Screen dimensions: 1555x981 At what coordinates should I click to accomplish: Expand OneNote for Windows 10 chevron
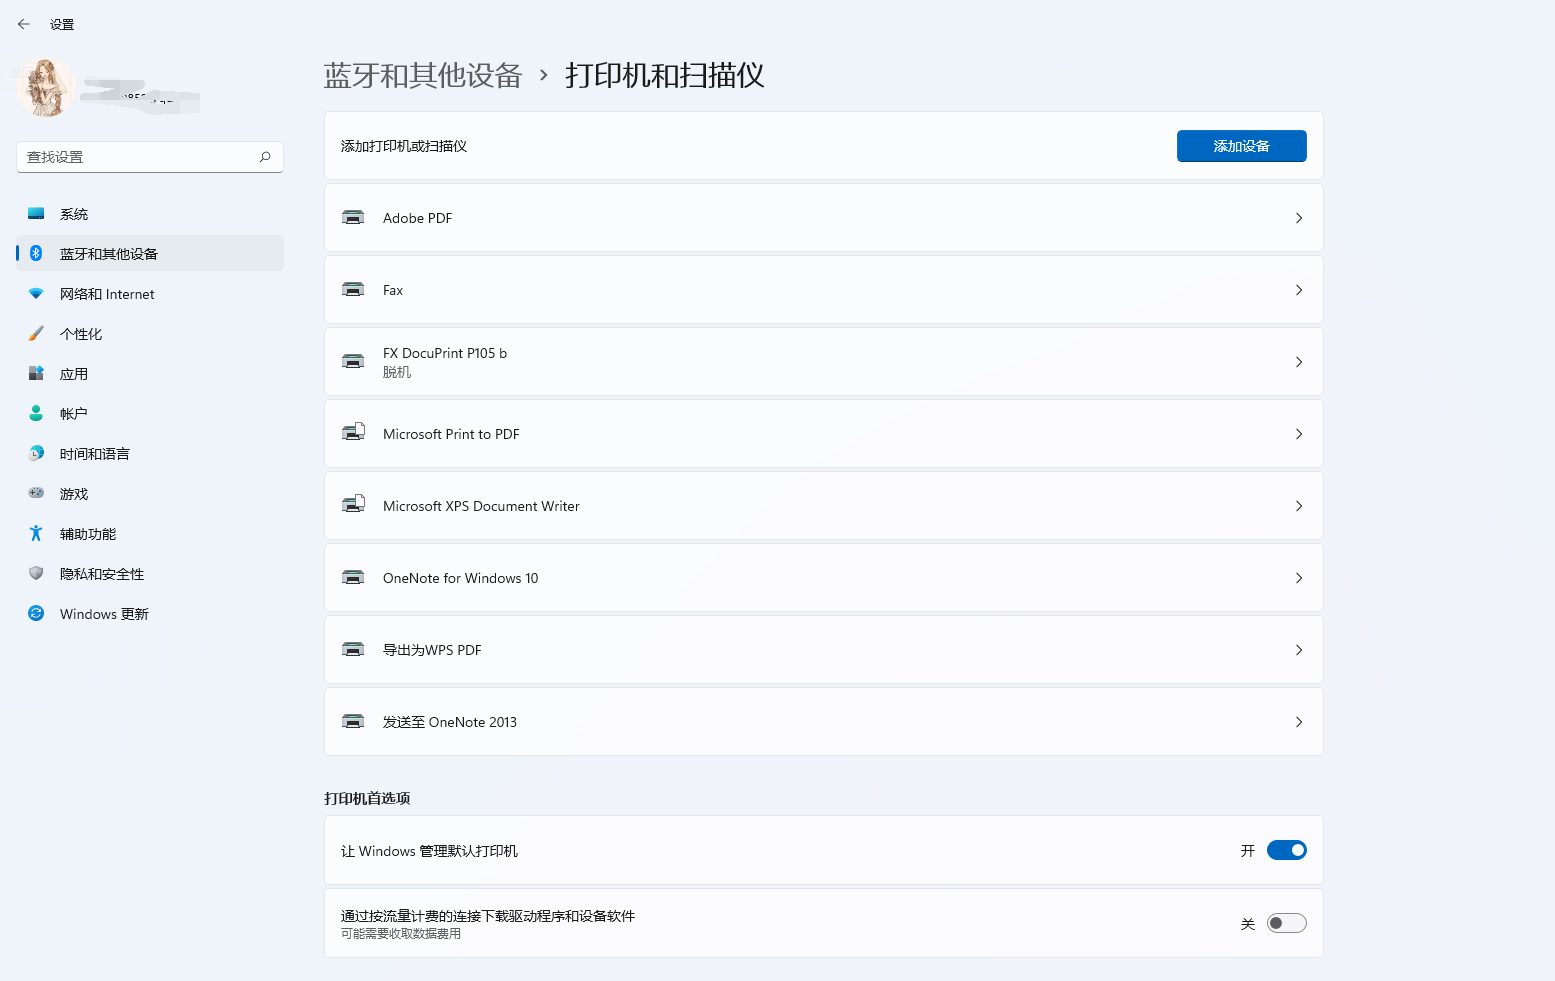[1299, 578]
